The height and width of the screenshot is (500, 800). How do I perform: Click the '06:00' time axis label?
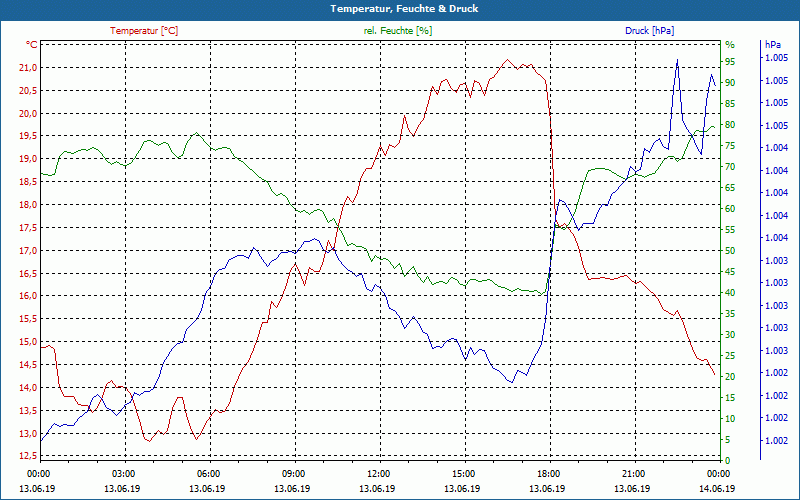(208, 473)
